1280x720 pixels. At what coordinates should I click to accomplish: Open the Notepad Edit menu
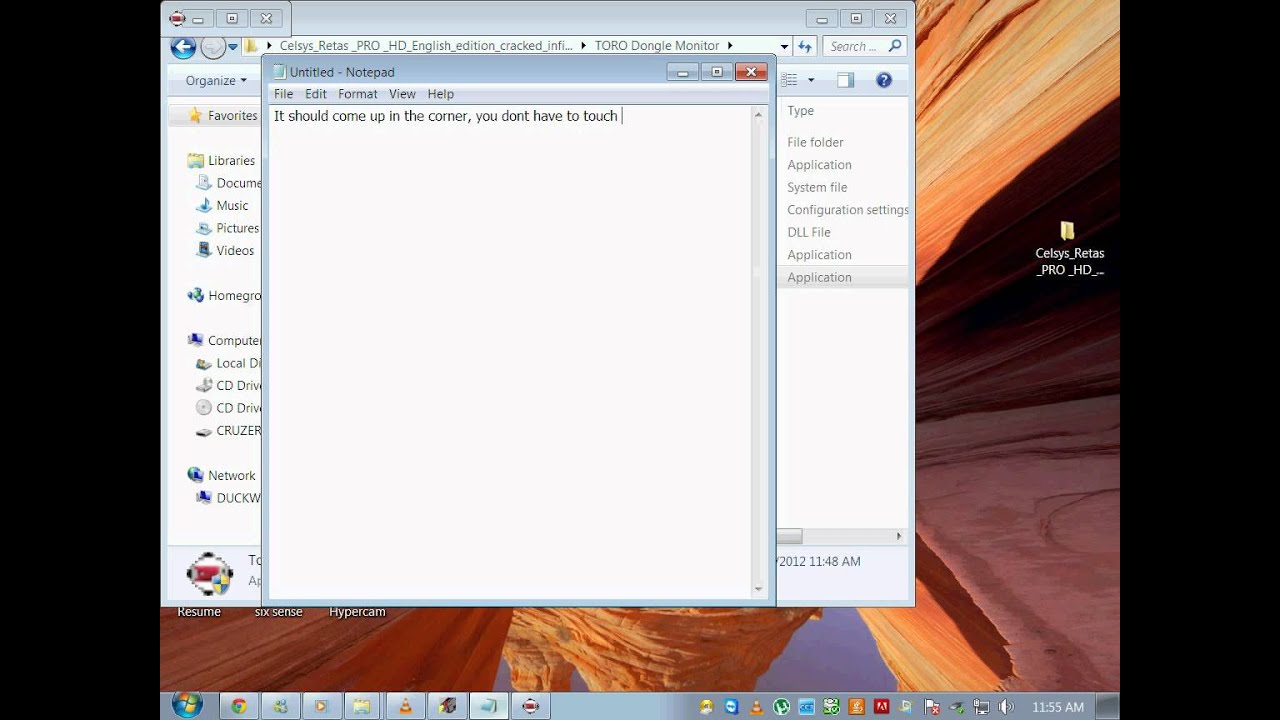316,94
